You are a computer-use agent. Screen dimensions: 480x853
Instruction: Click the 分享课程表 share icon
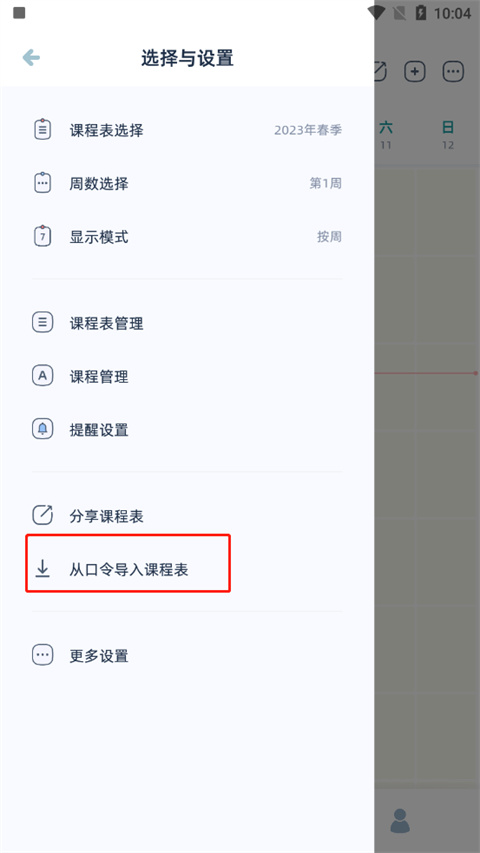point(42,515)
